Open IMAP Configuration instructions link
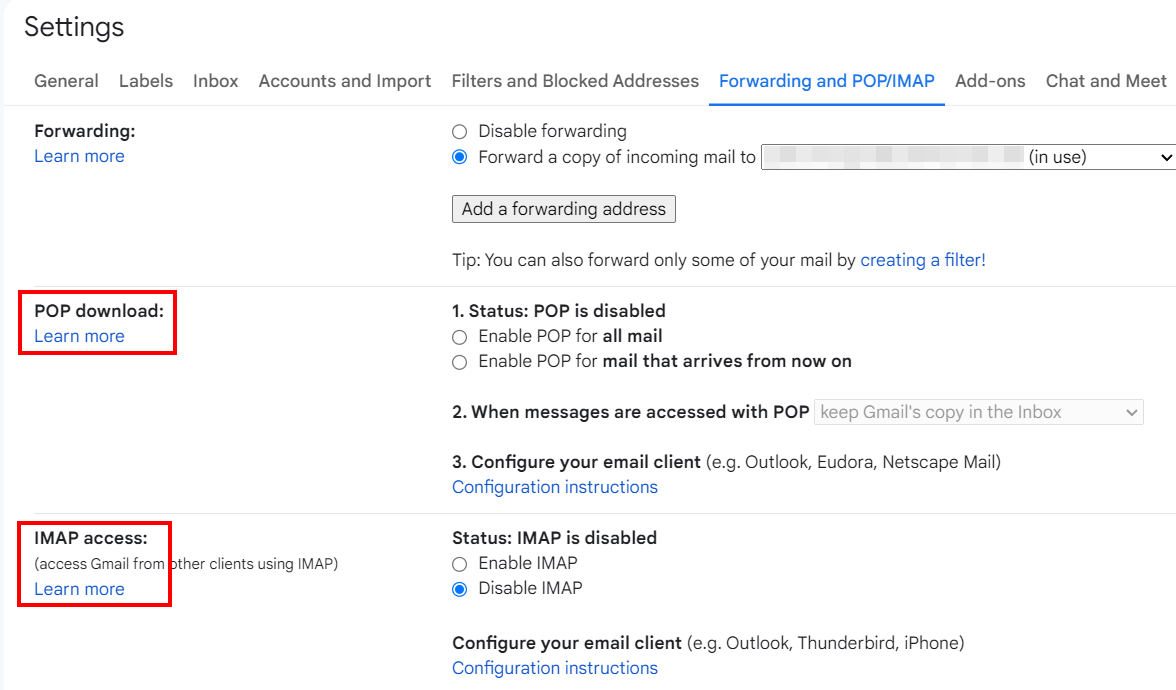The width and height of the screenshot is (1176, 690). [555, 668]
